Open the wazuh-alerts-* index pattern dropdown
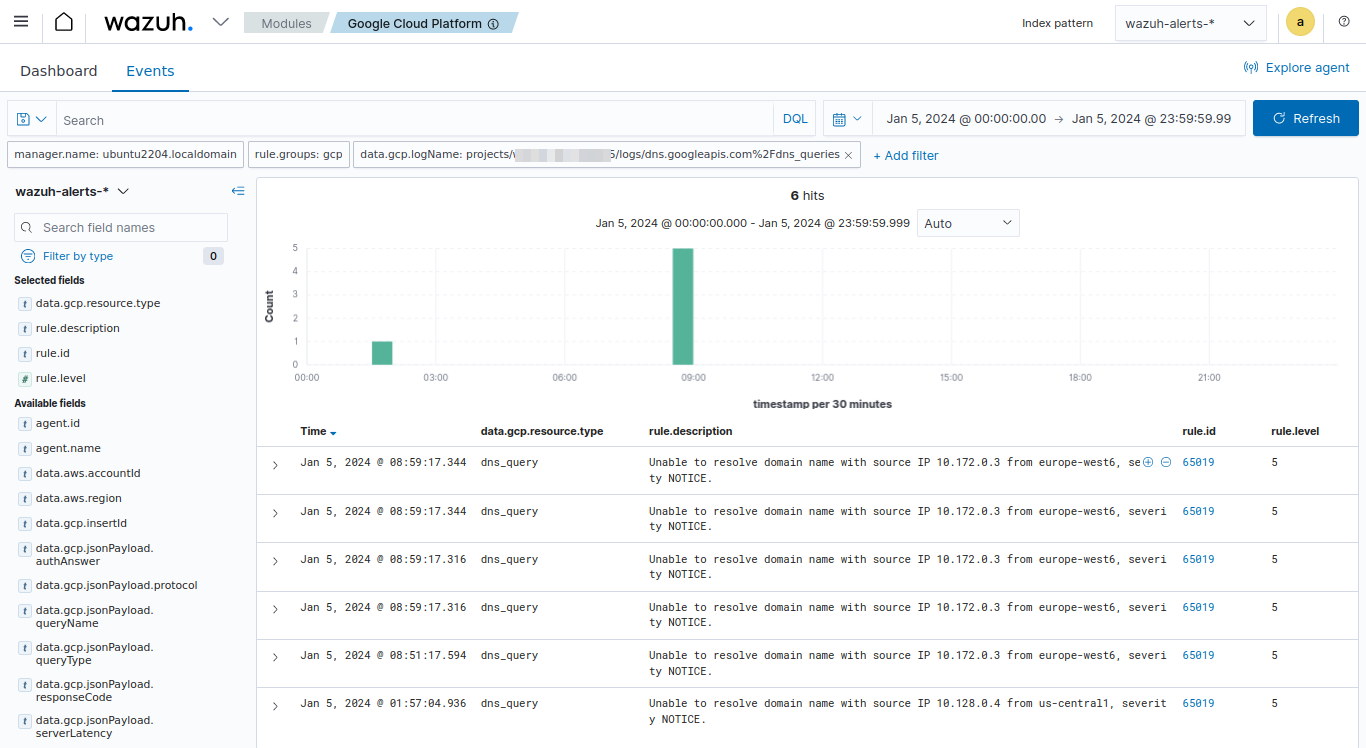 click(x=1190, y=23)
